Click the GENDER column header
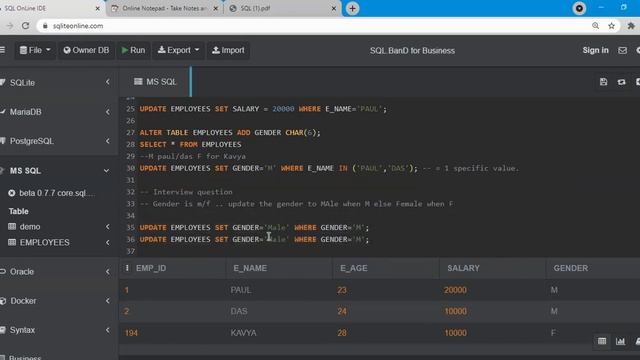640x360 pixels. (x=571, y=268)
